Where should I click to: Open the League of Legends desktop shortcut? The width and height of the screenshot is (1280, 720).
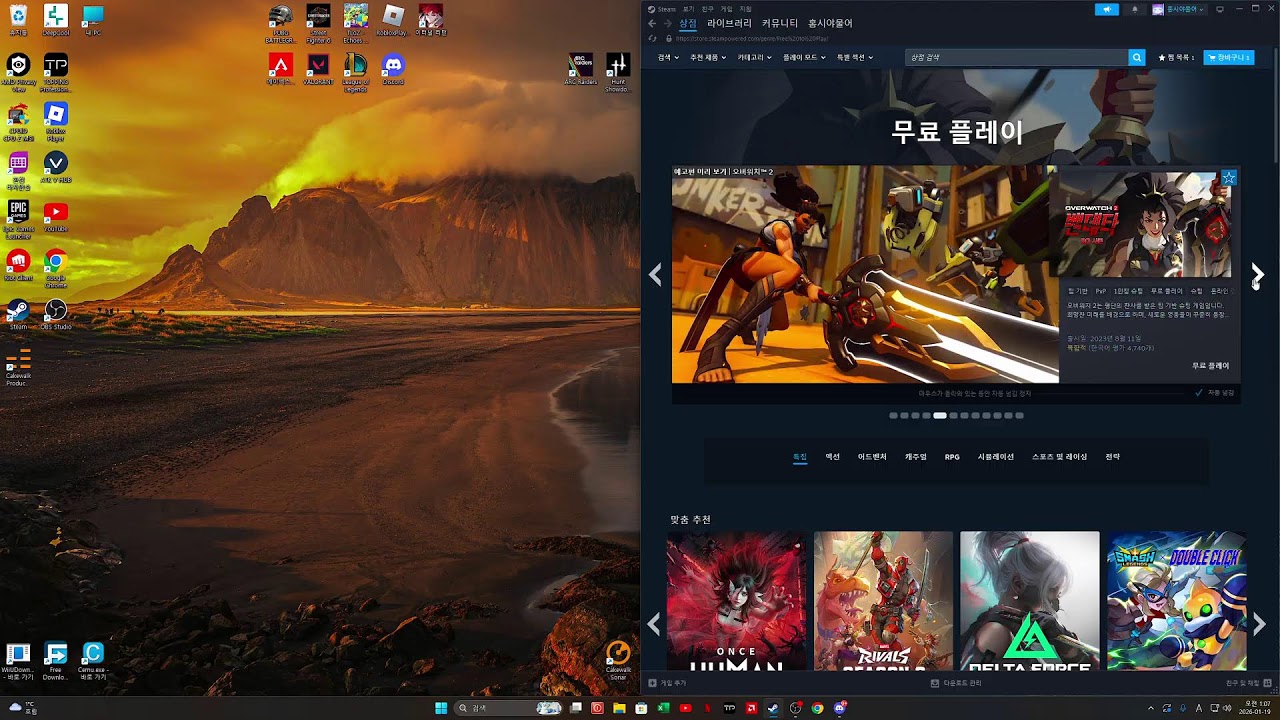pos(355,72)
